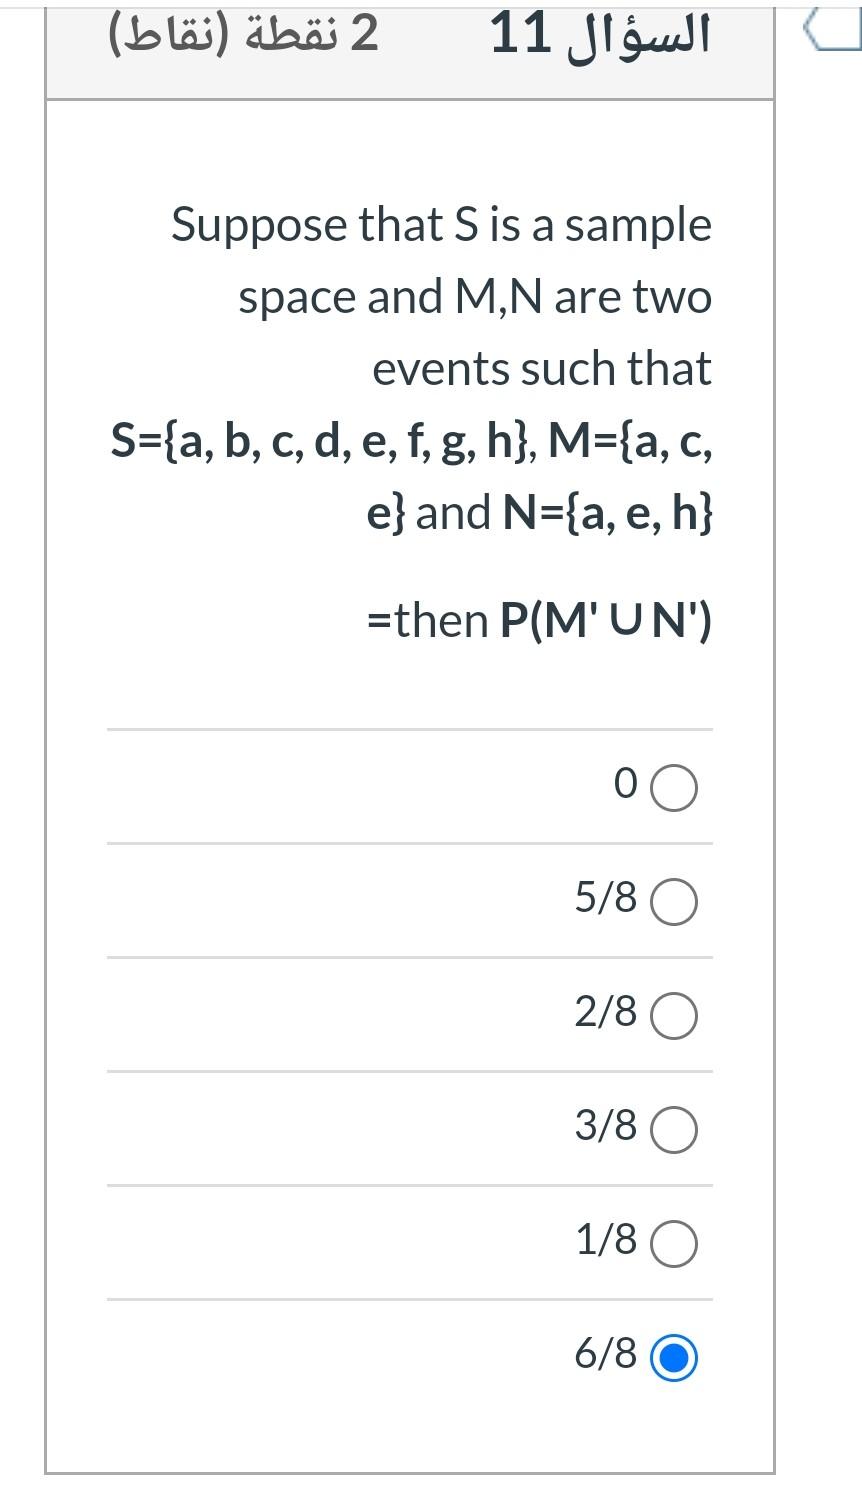Image resolution: width=862 pixels, height=1497 pixels.
Task: Select the 1/8 answer radio button
Action: click(674, 1244)
